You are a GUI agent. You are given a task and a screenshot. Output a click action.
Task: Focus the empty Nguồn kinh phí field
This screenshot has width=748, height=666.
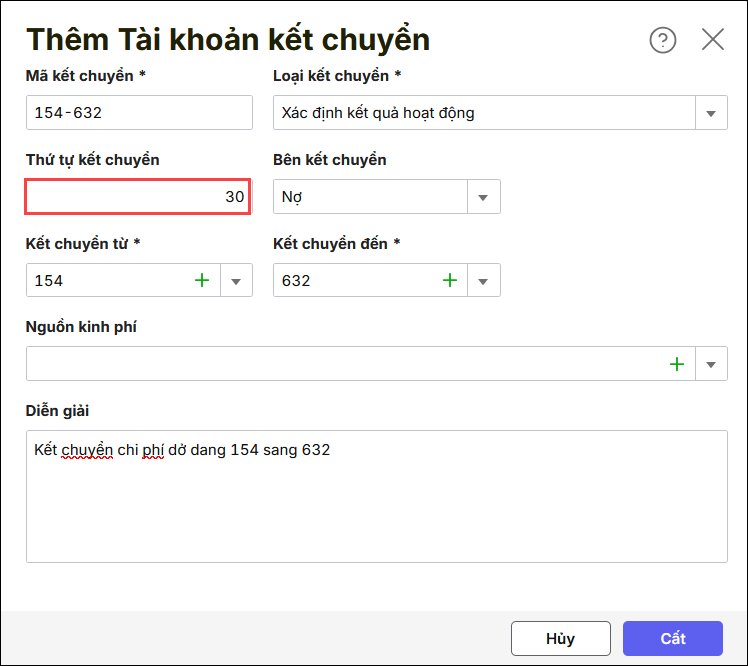pyautogui.click(x=340, y=364)
